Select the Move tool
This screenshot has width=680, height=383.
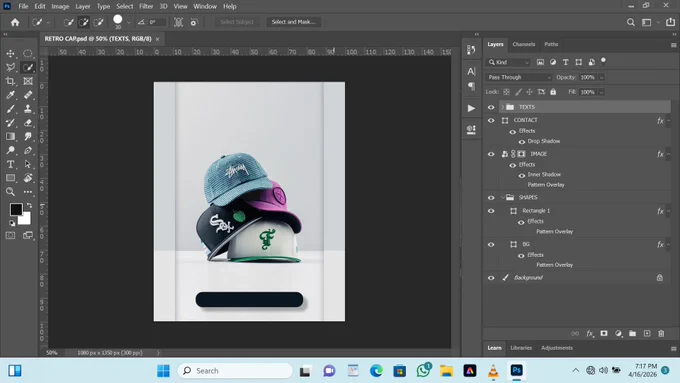point(10,54)
